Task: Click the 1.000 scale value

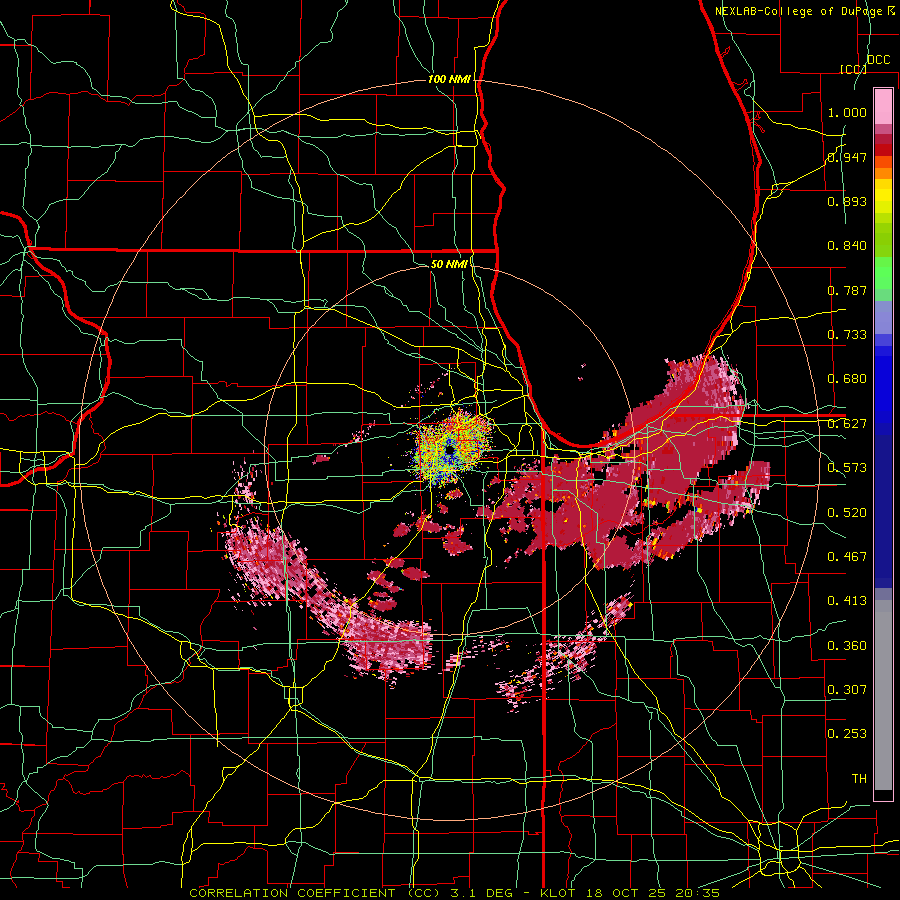Action: (x=847, y=112)
